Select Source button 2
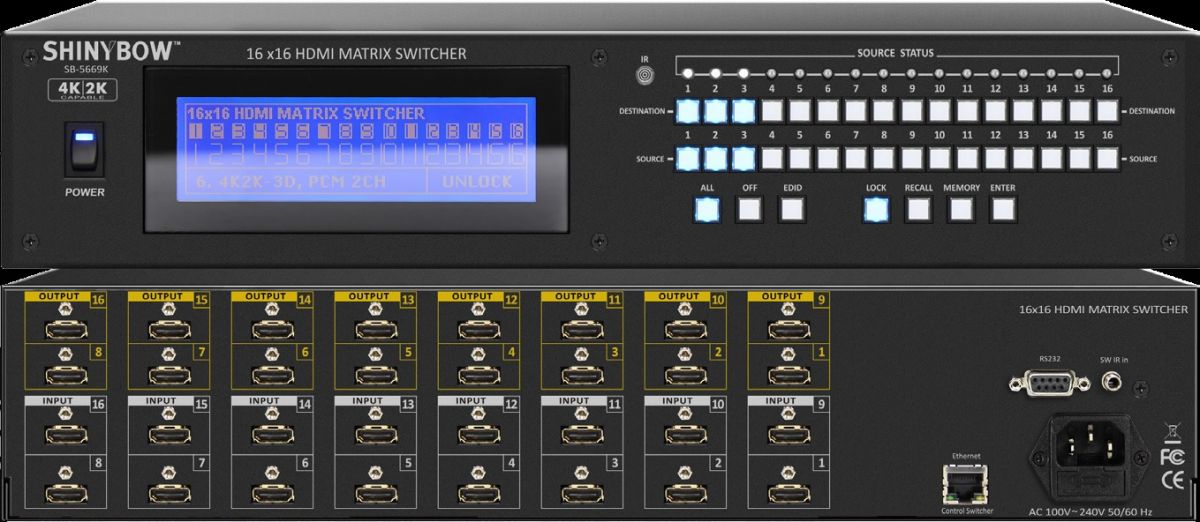 tap(715, 158)
